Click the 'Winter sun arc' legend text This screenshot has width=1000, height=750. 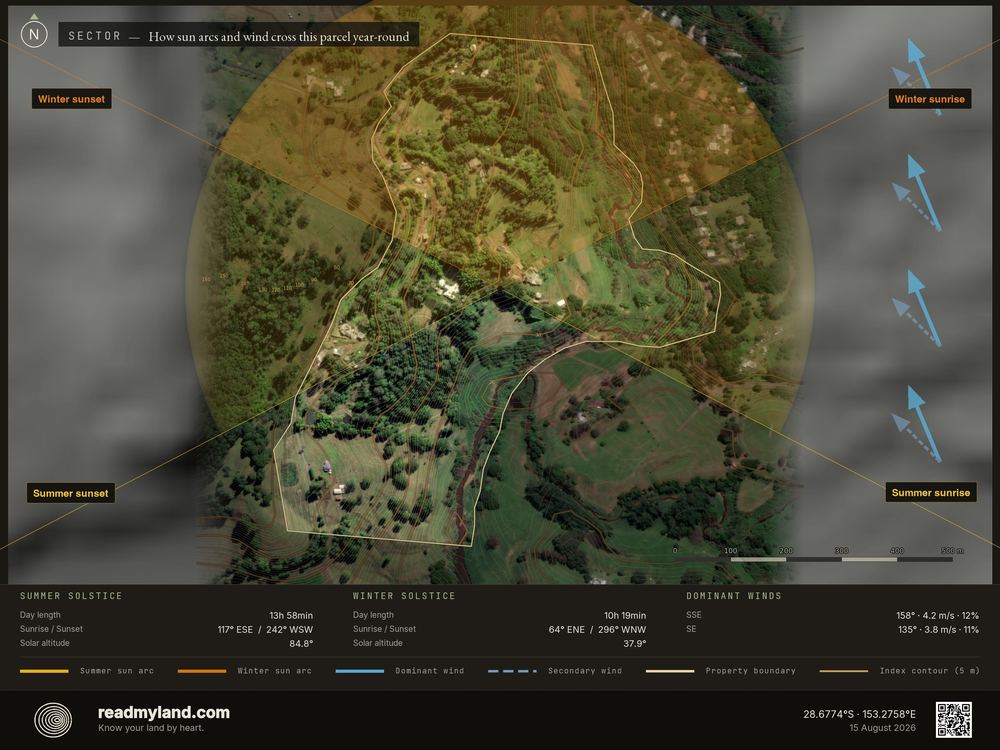(275, 671)
